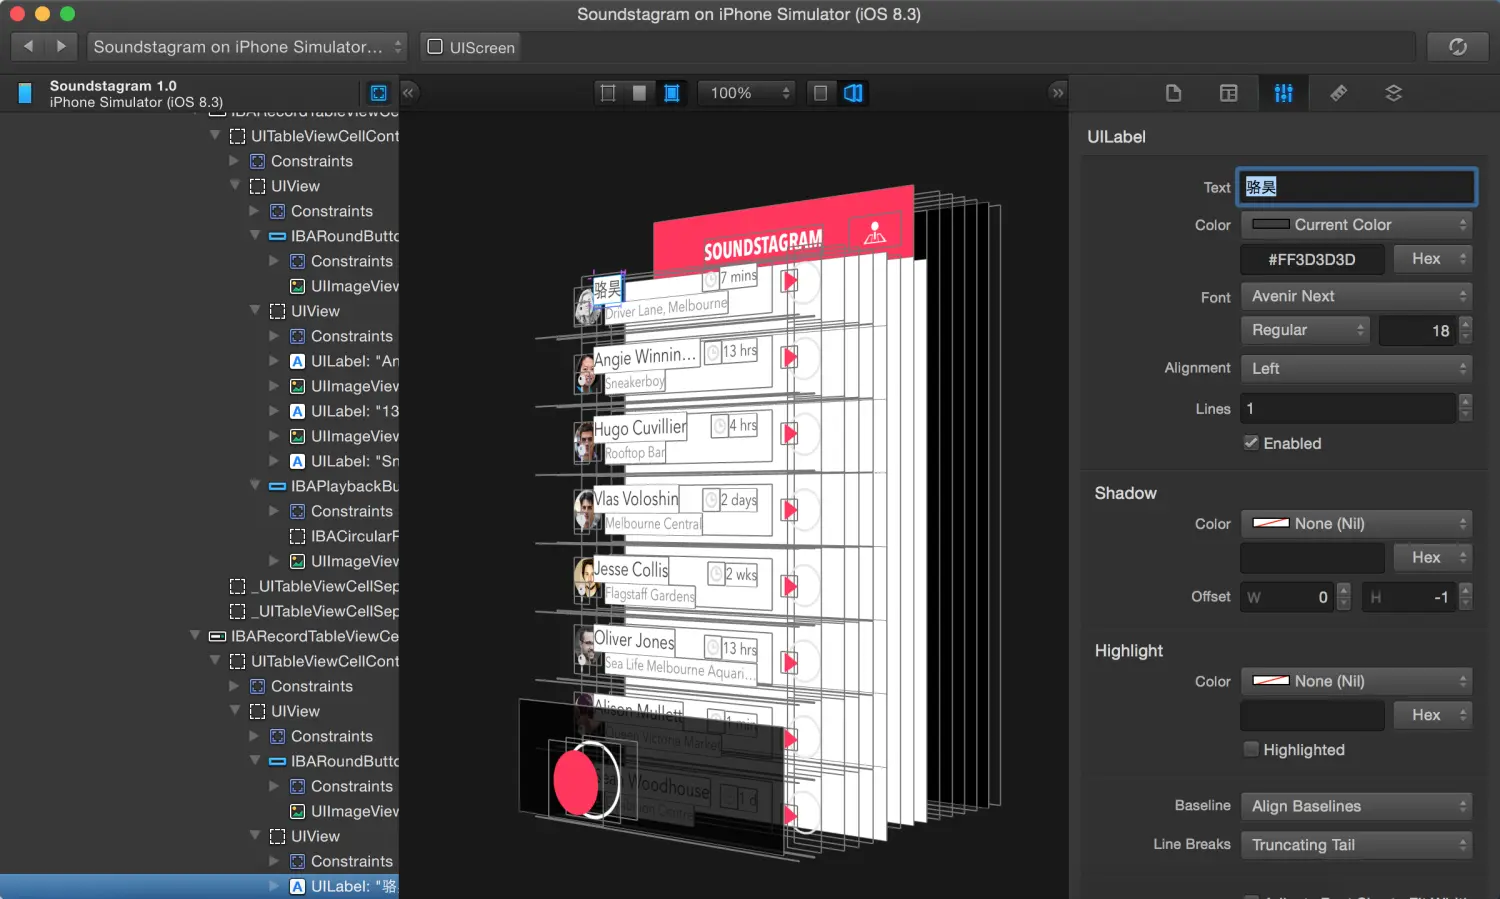The image size is (1500, 899).
Task: Collapse the IBAPlaybackBu tree row
Action: click(255, 485)
